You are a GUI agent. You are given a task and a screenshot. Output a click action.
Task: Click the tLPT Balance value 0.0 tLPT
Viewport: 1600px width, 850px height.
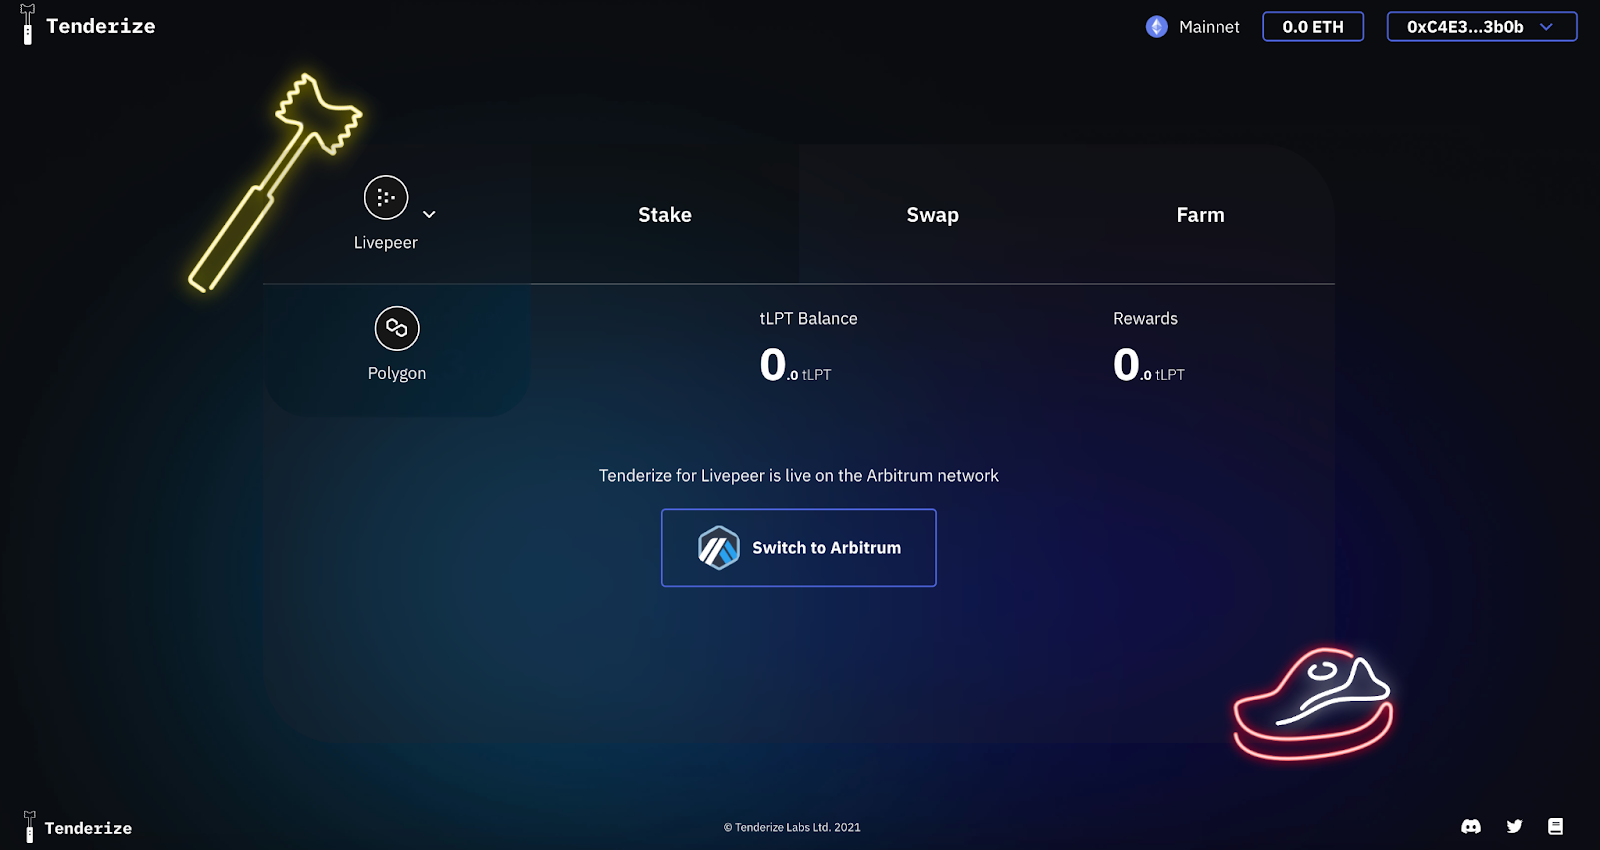[x=795, y=365]
